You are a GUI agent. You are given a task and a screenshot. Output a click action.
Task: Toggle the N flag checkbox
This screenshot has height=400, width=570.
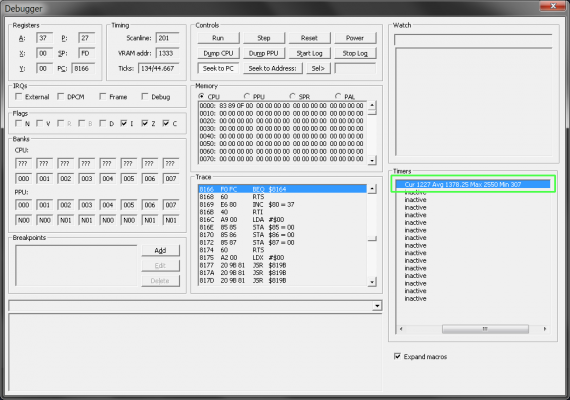19,124
